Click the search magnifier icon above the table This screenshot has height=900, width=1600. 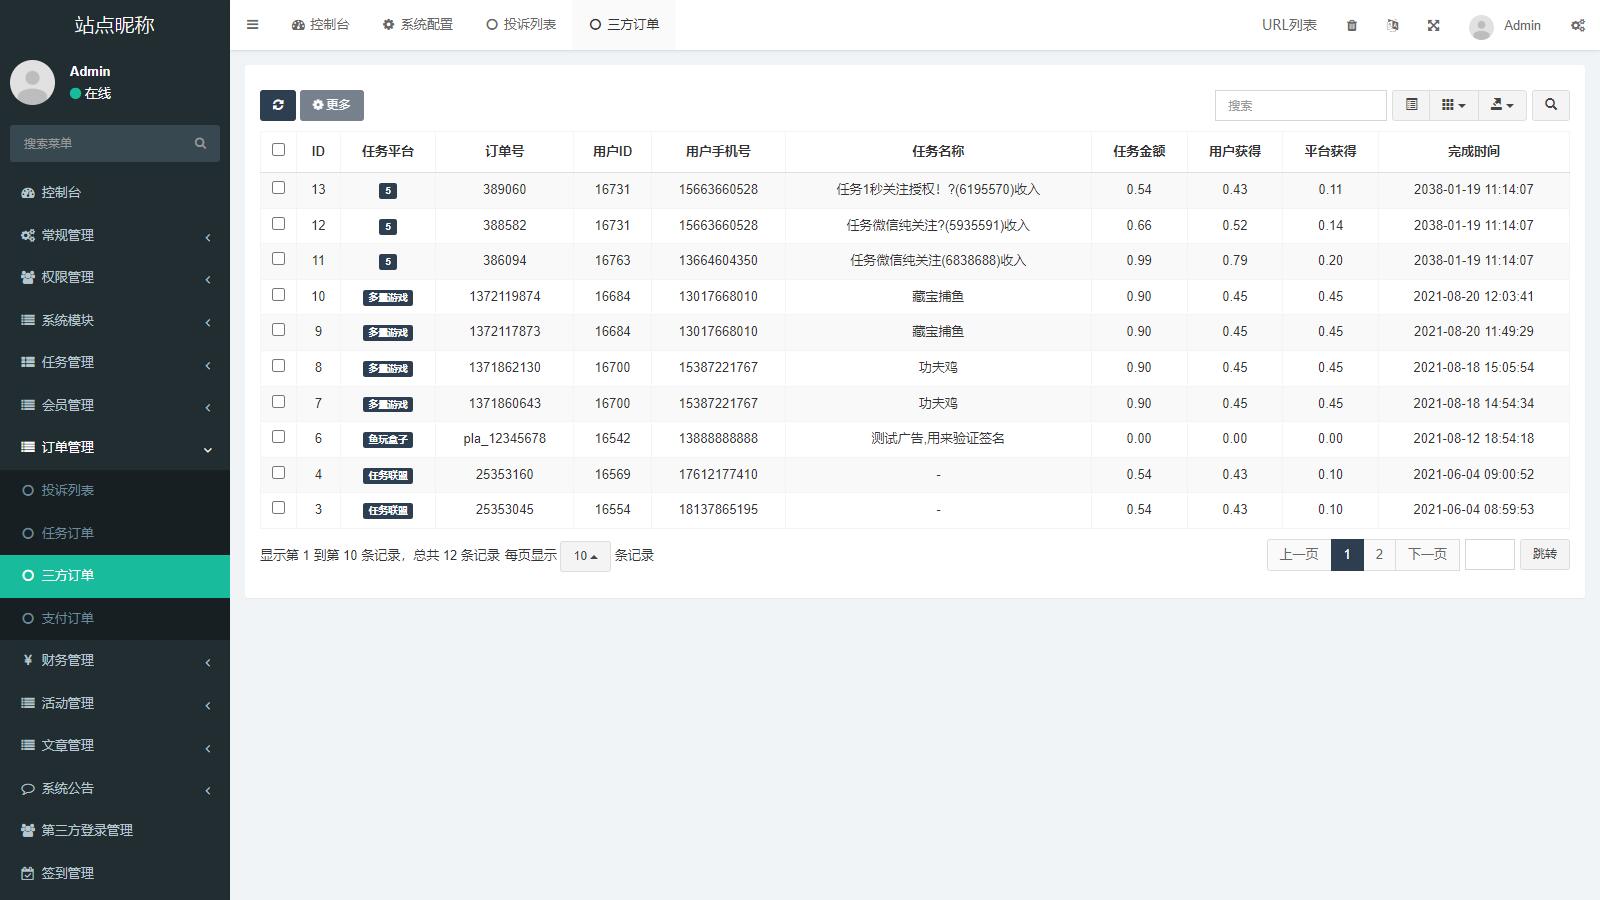click(x=1550, y=104)
